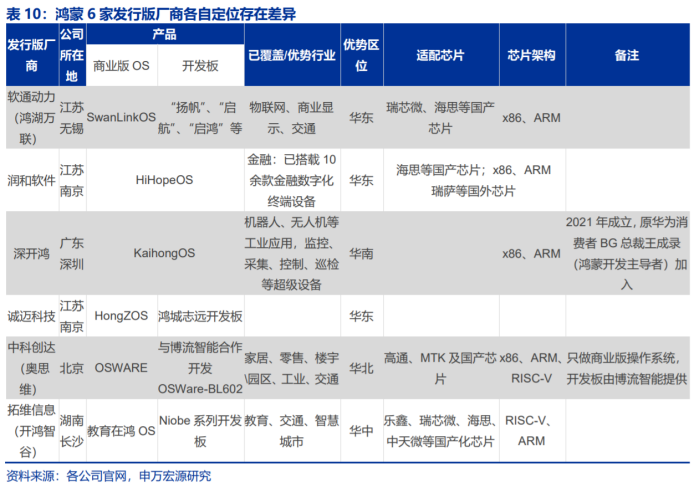This screenshot has width=699, height=487.
Task: Click the 北京 location cell
Action: click(x=72, y=368)
